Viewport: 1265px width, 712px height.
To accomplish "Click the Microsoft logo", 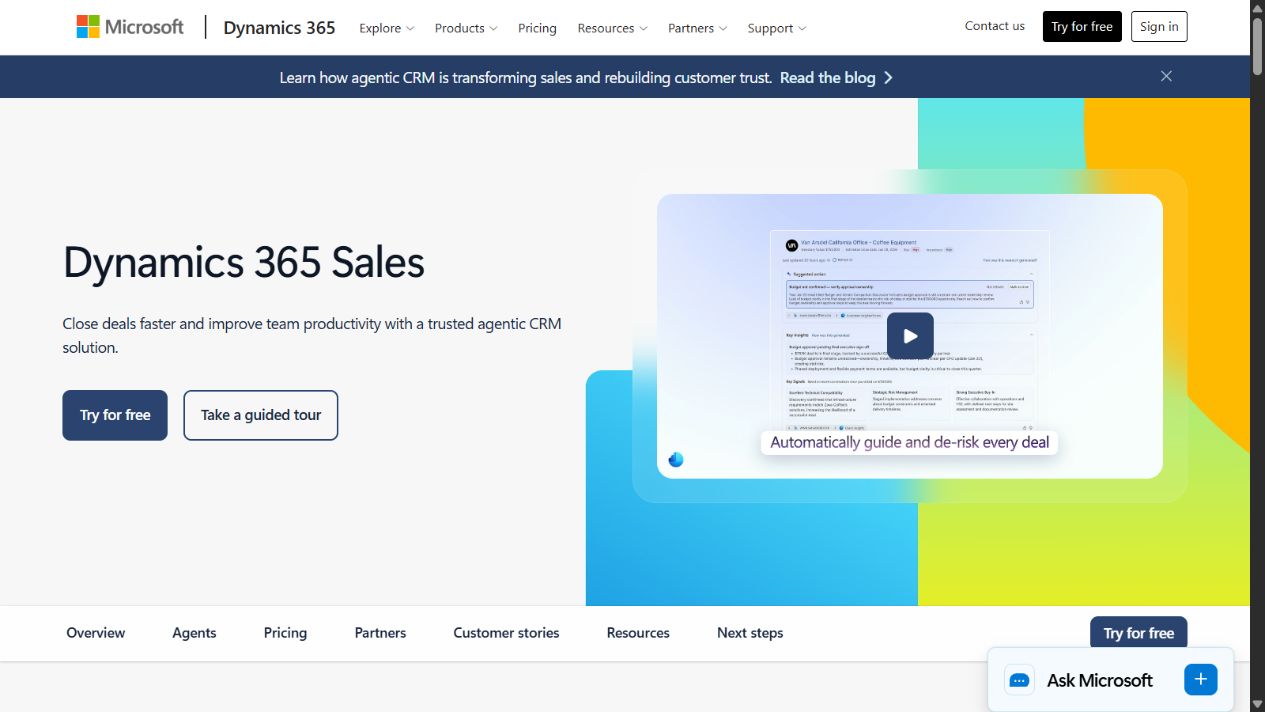I will pos(130,27).
